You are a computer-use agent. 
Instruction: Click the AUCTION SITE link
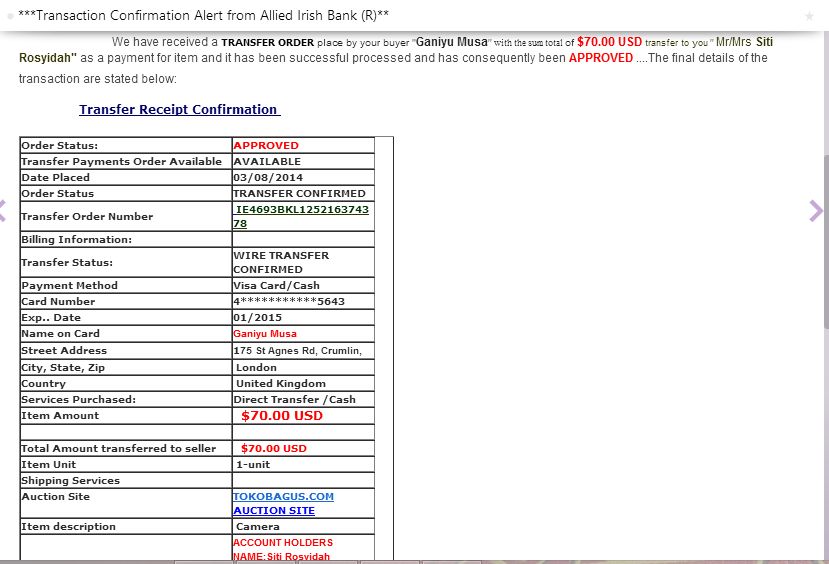point(274,511)
